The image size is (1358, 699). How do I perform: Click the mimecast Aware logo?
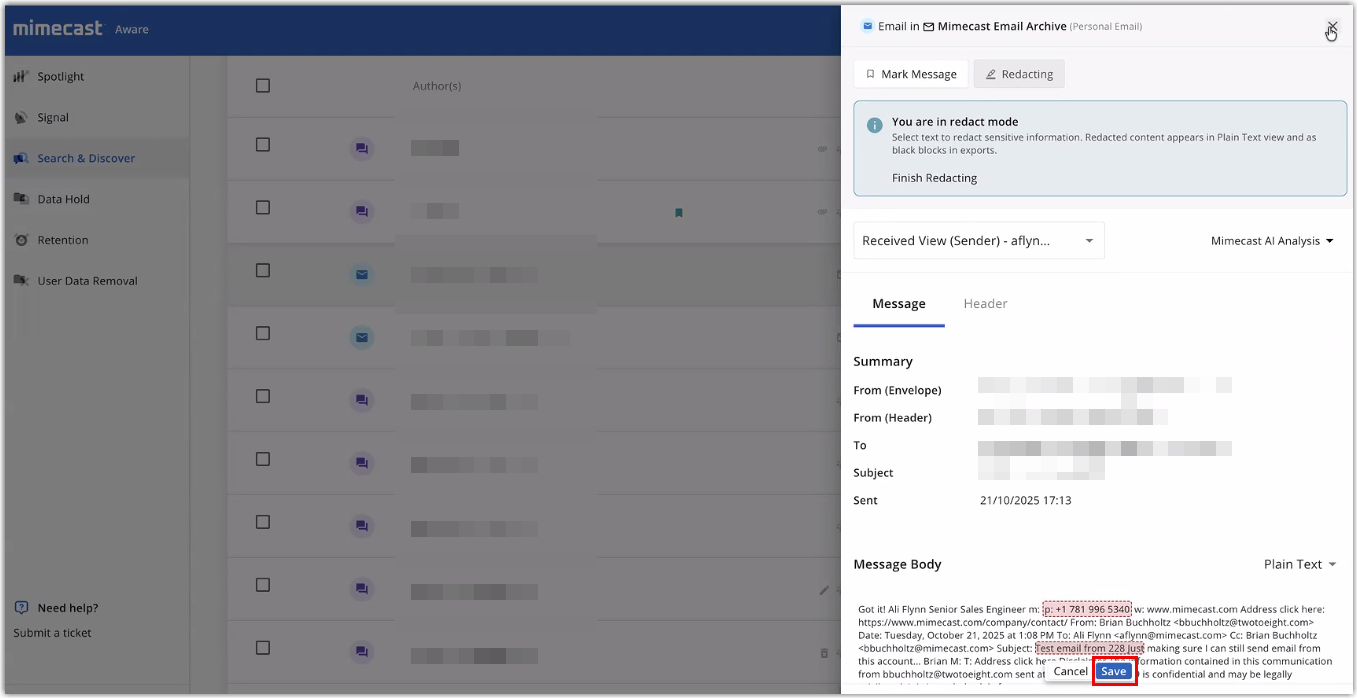[x=81, y=28]
